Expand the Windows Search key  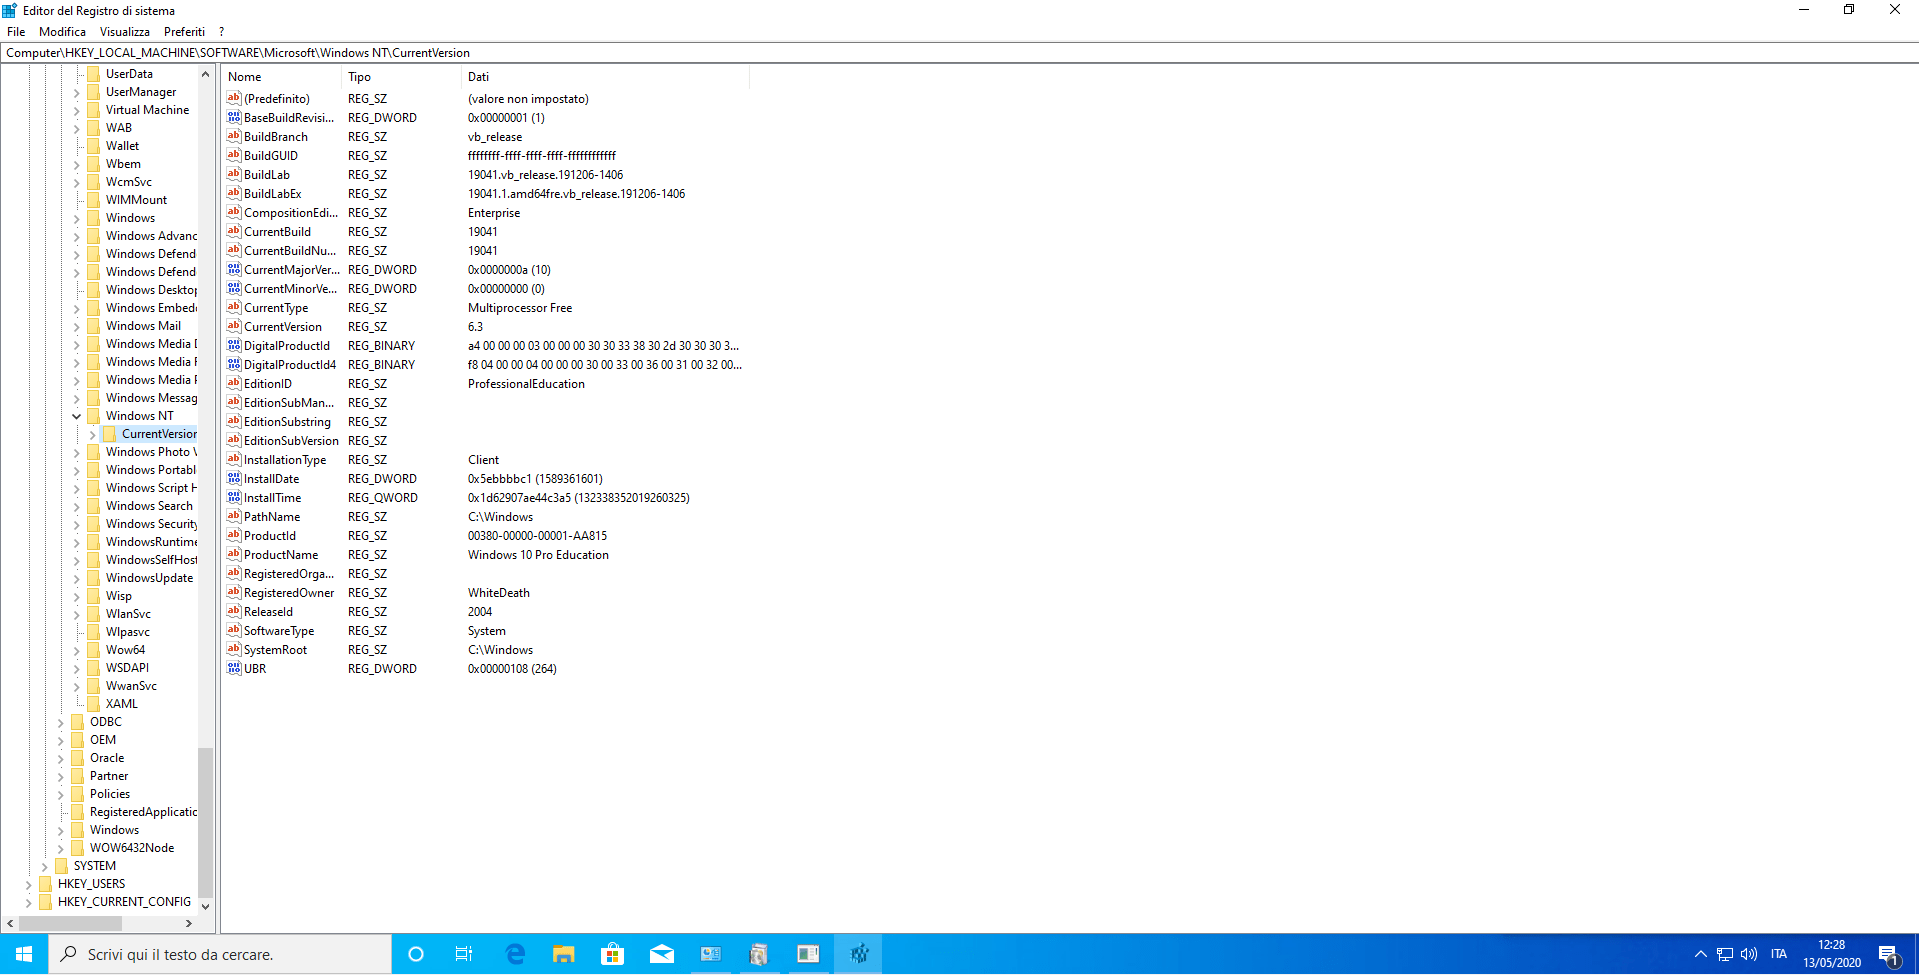(77, 506)
